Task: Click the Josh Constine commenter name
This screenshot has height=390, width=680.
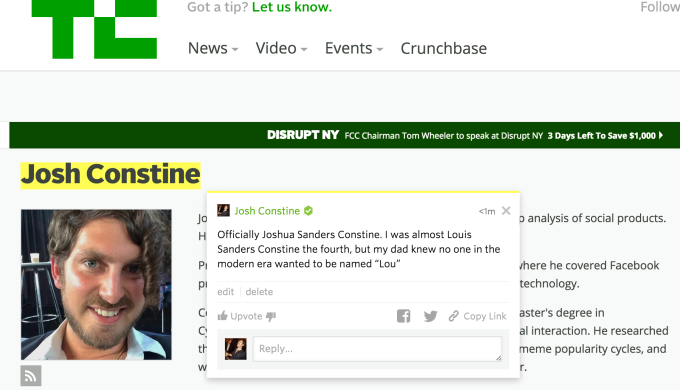Action: 267,211
